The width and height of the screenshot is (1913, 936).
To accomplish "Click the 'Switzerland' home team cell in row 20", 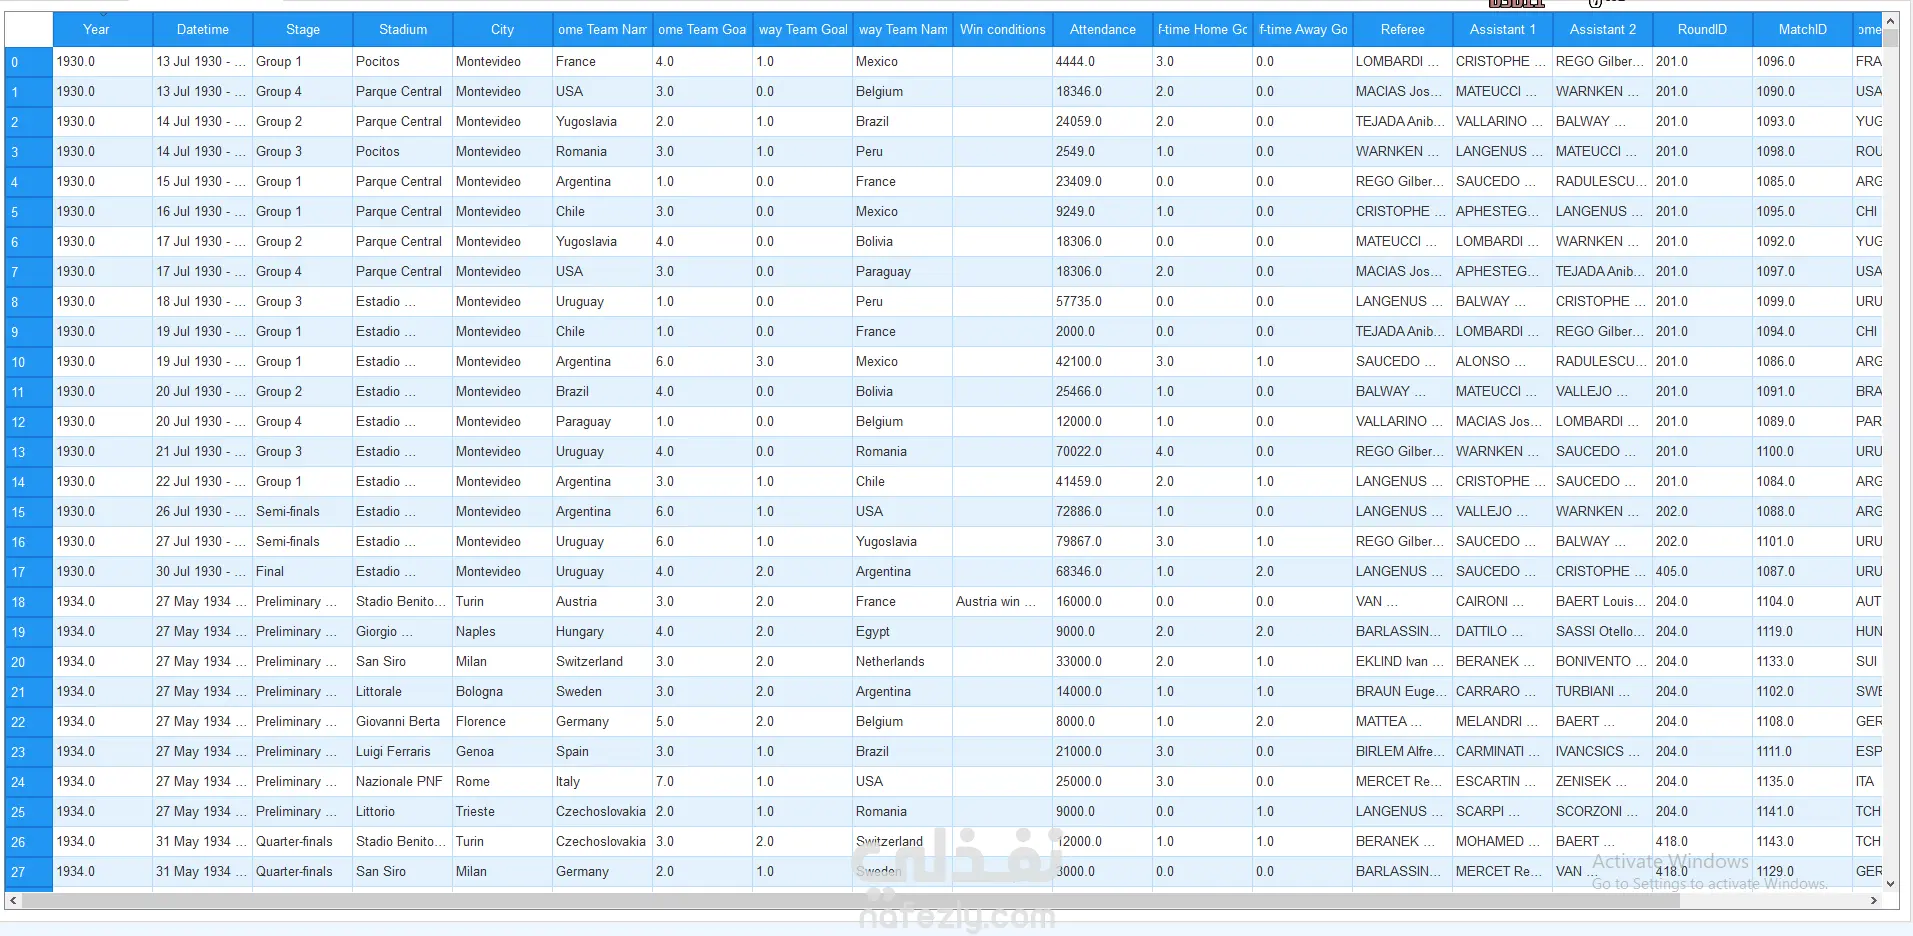I will 603,662.
